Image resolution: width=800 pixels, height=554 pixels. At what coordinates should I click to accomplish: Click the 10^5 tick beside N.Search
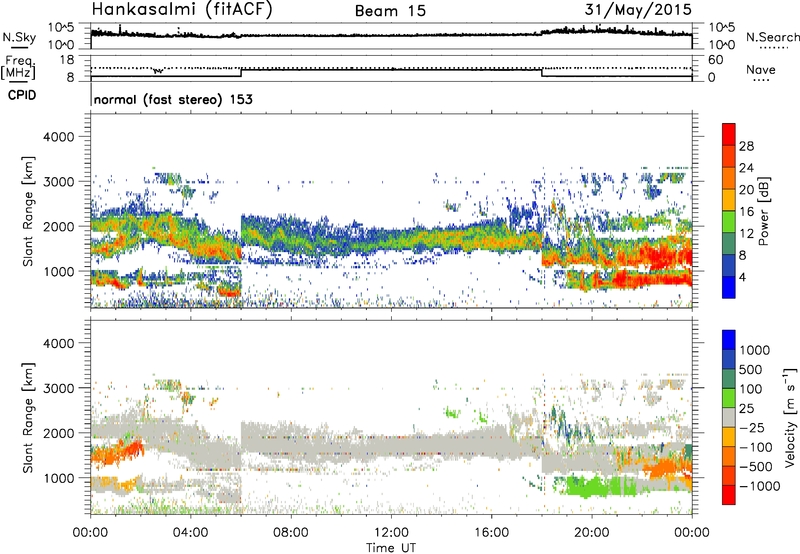(x=721, y=27)
